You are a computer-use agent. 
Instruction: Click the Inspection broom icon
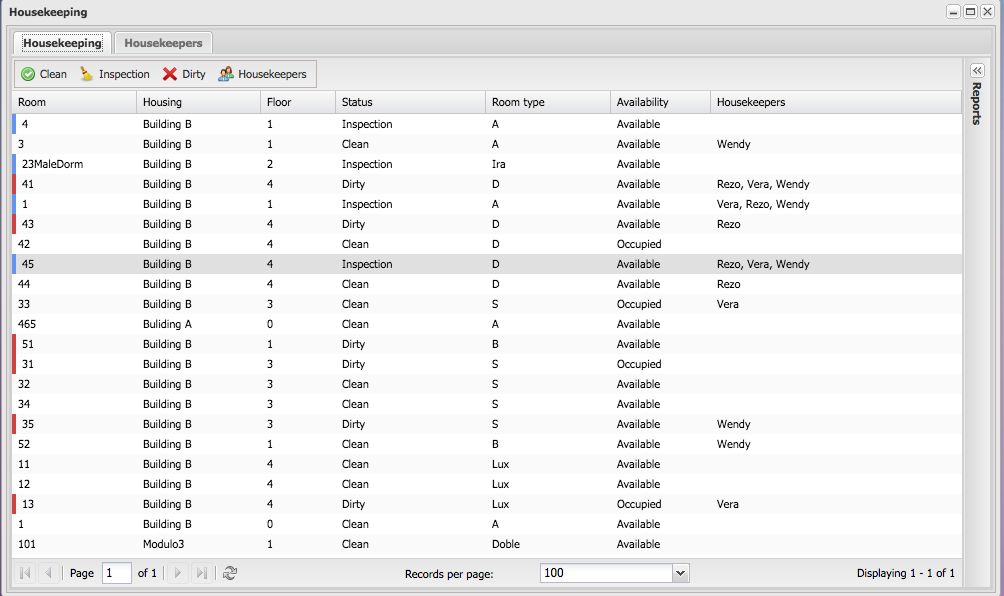tap(86, 74)
